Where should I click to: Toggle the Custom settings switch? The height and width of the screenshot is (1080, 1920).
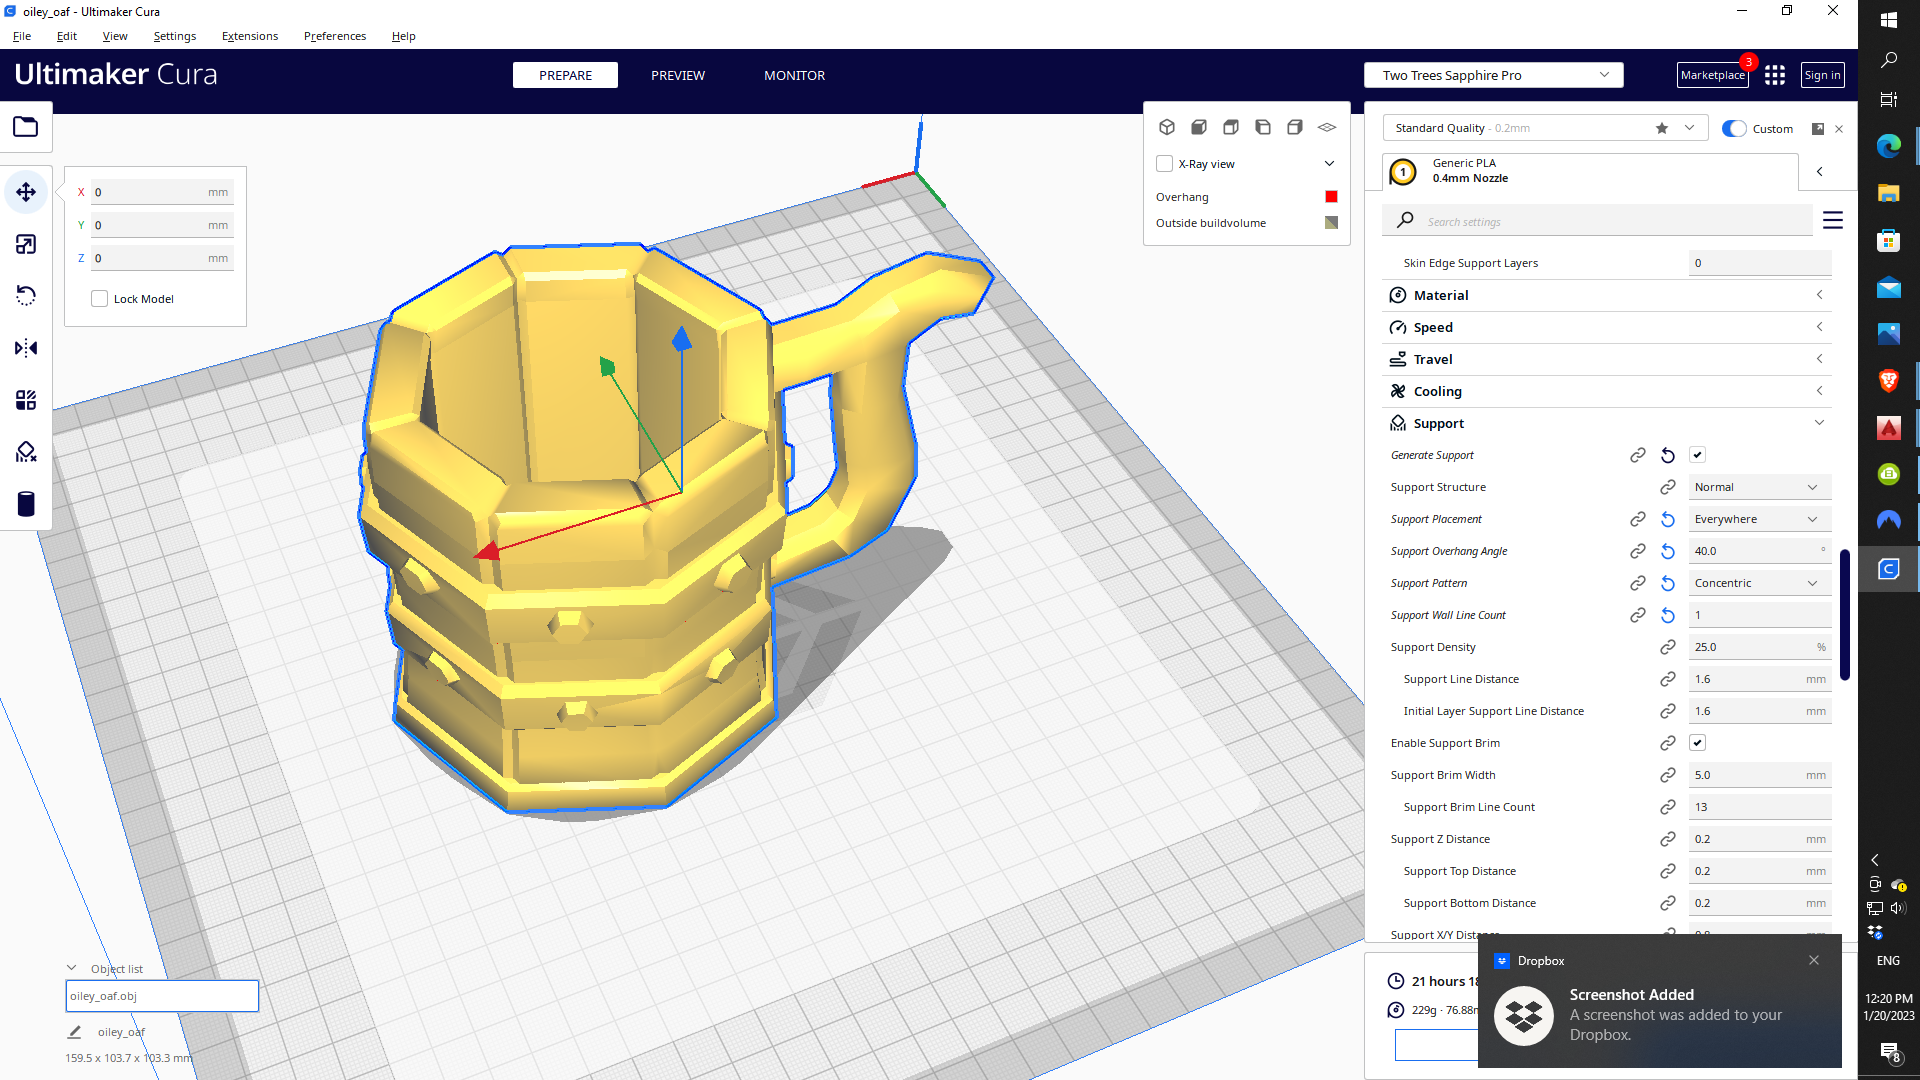click(x=1735, y=128)
